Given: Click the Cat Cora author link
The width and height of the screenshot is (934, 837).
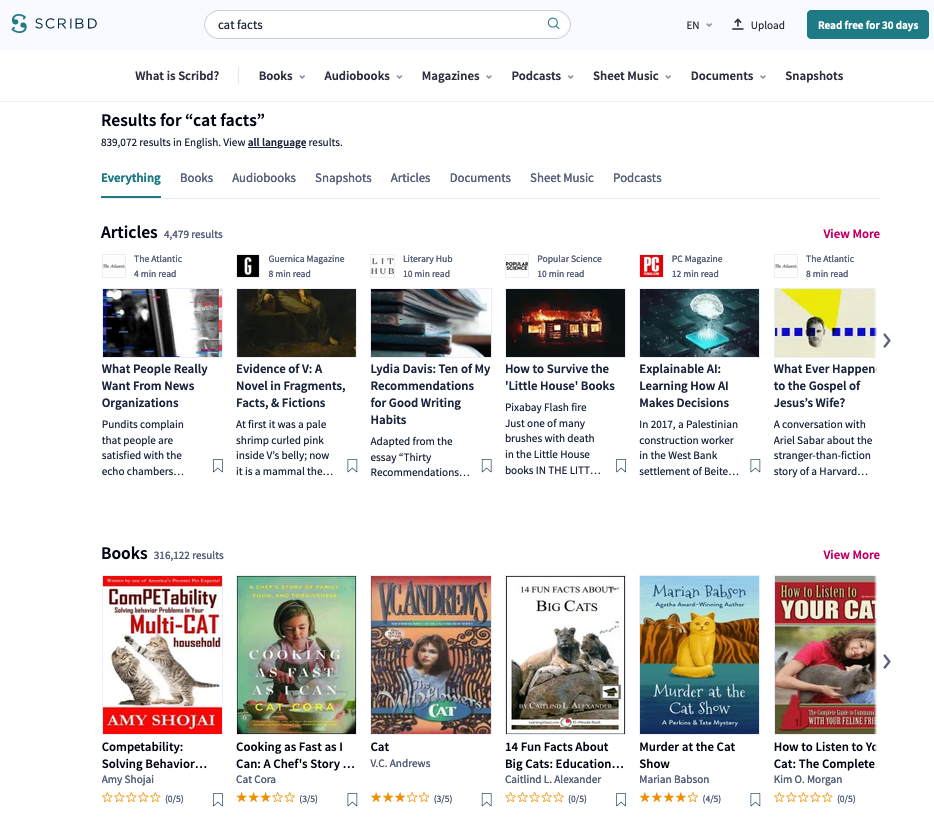Looking at the screenshot, I should pos(256,779).
